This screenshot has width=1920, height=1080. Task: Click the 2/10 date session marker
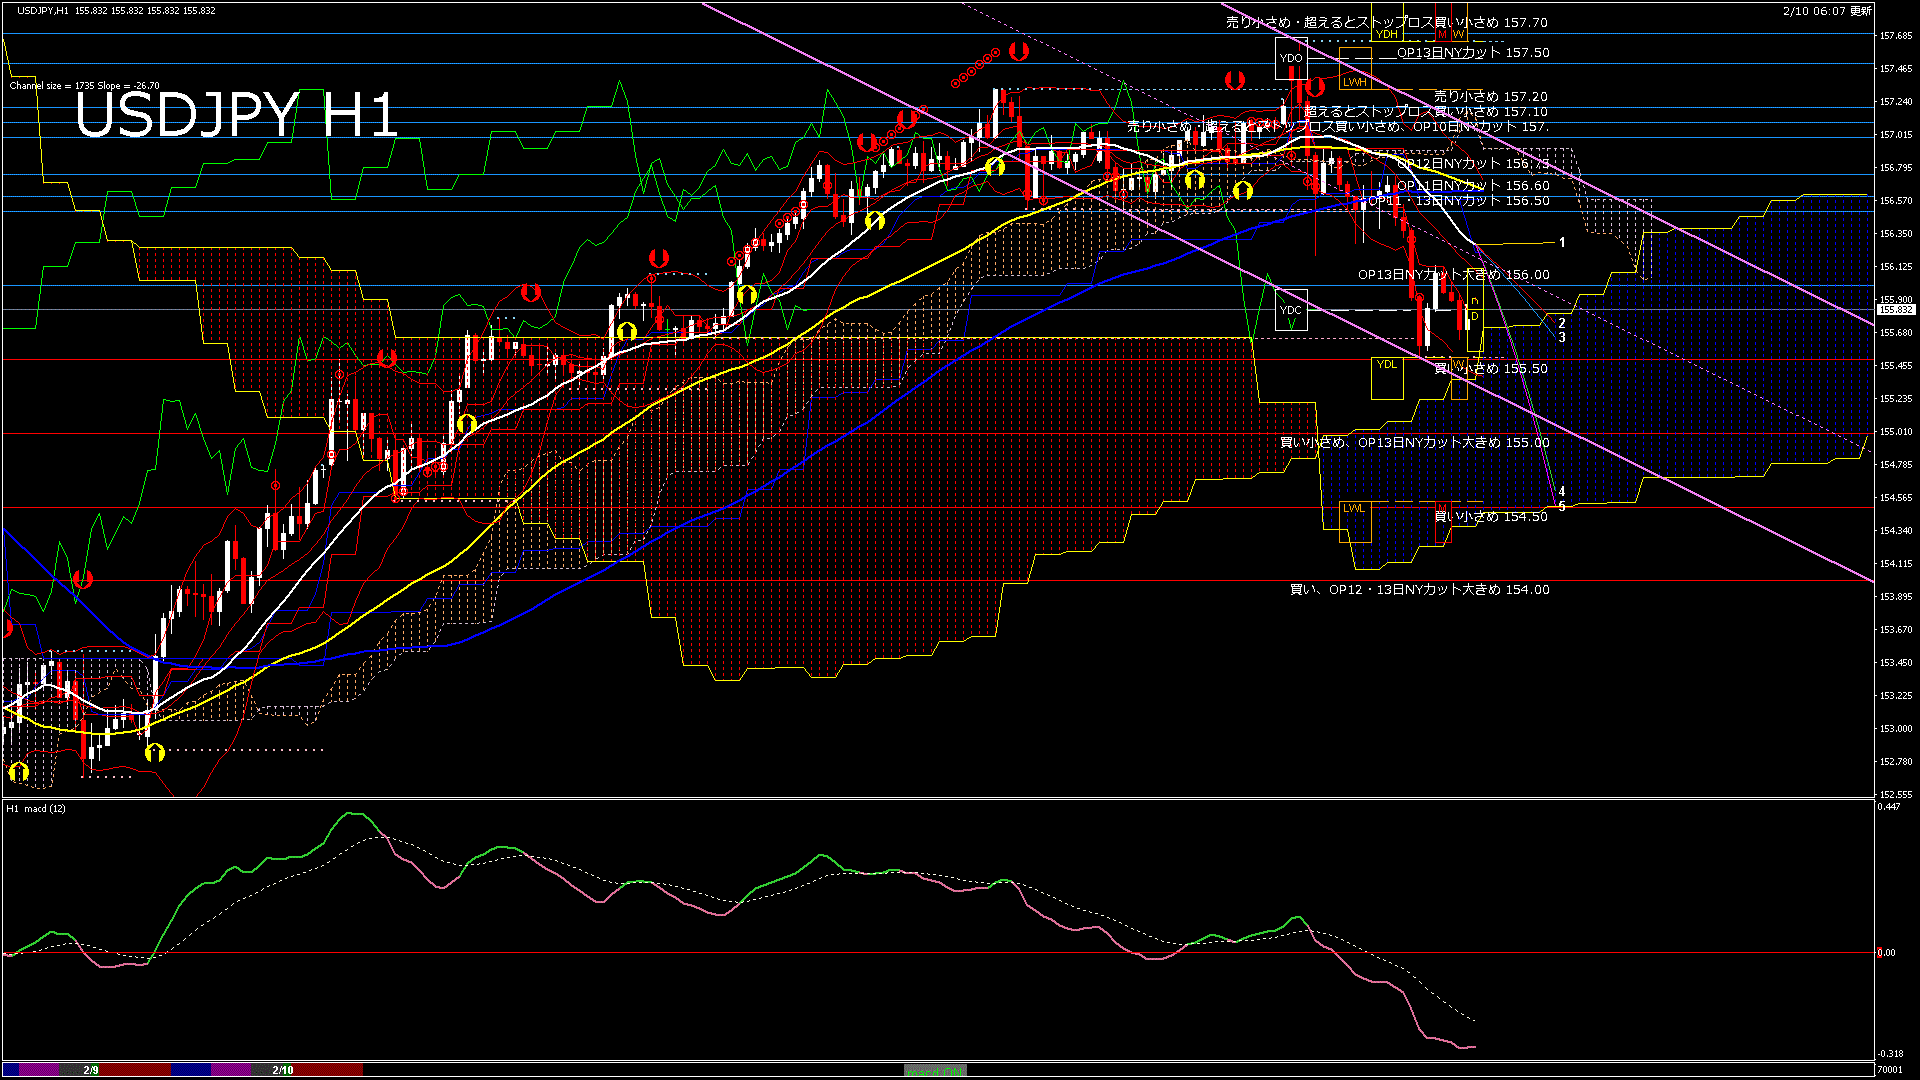click(x=283, y=1070)
